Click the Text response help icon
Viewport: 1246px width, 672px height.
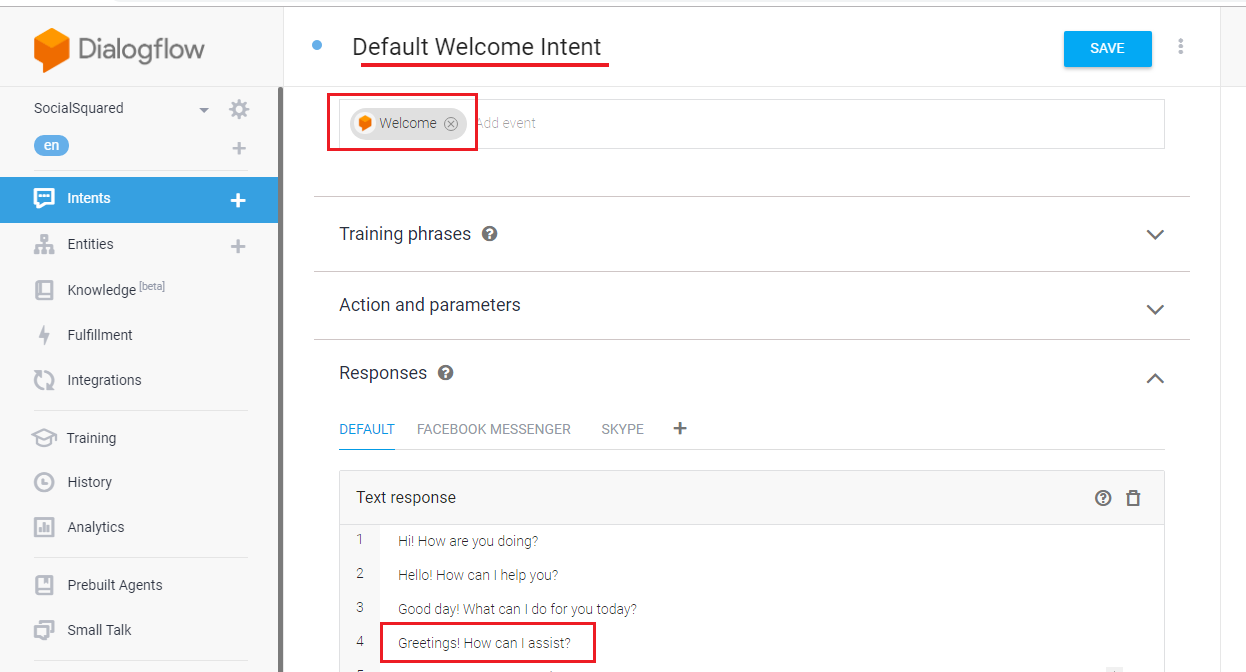point(1103,498)
